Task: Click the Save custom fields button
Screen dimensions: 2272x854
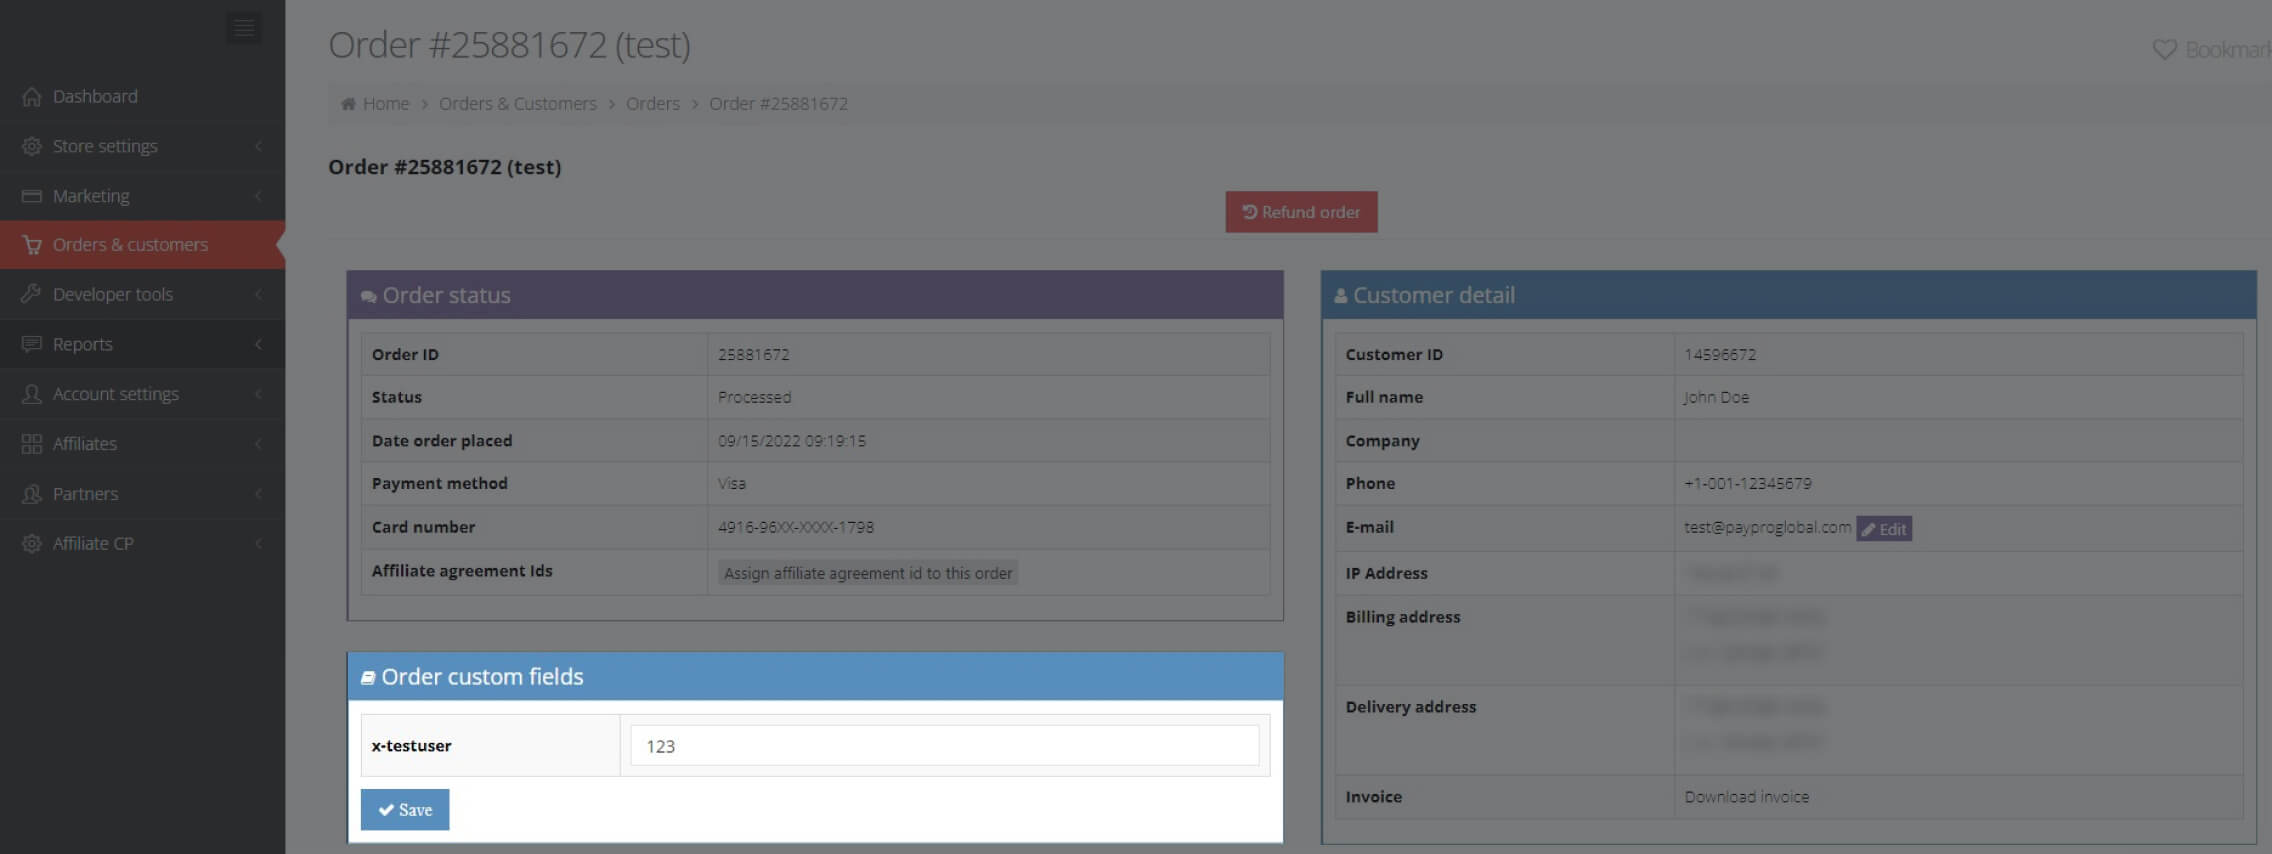Action: point(405,810)
